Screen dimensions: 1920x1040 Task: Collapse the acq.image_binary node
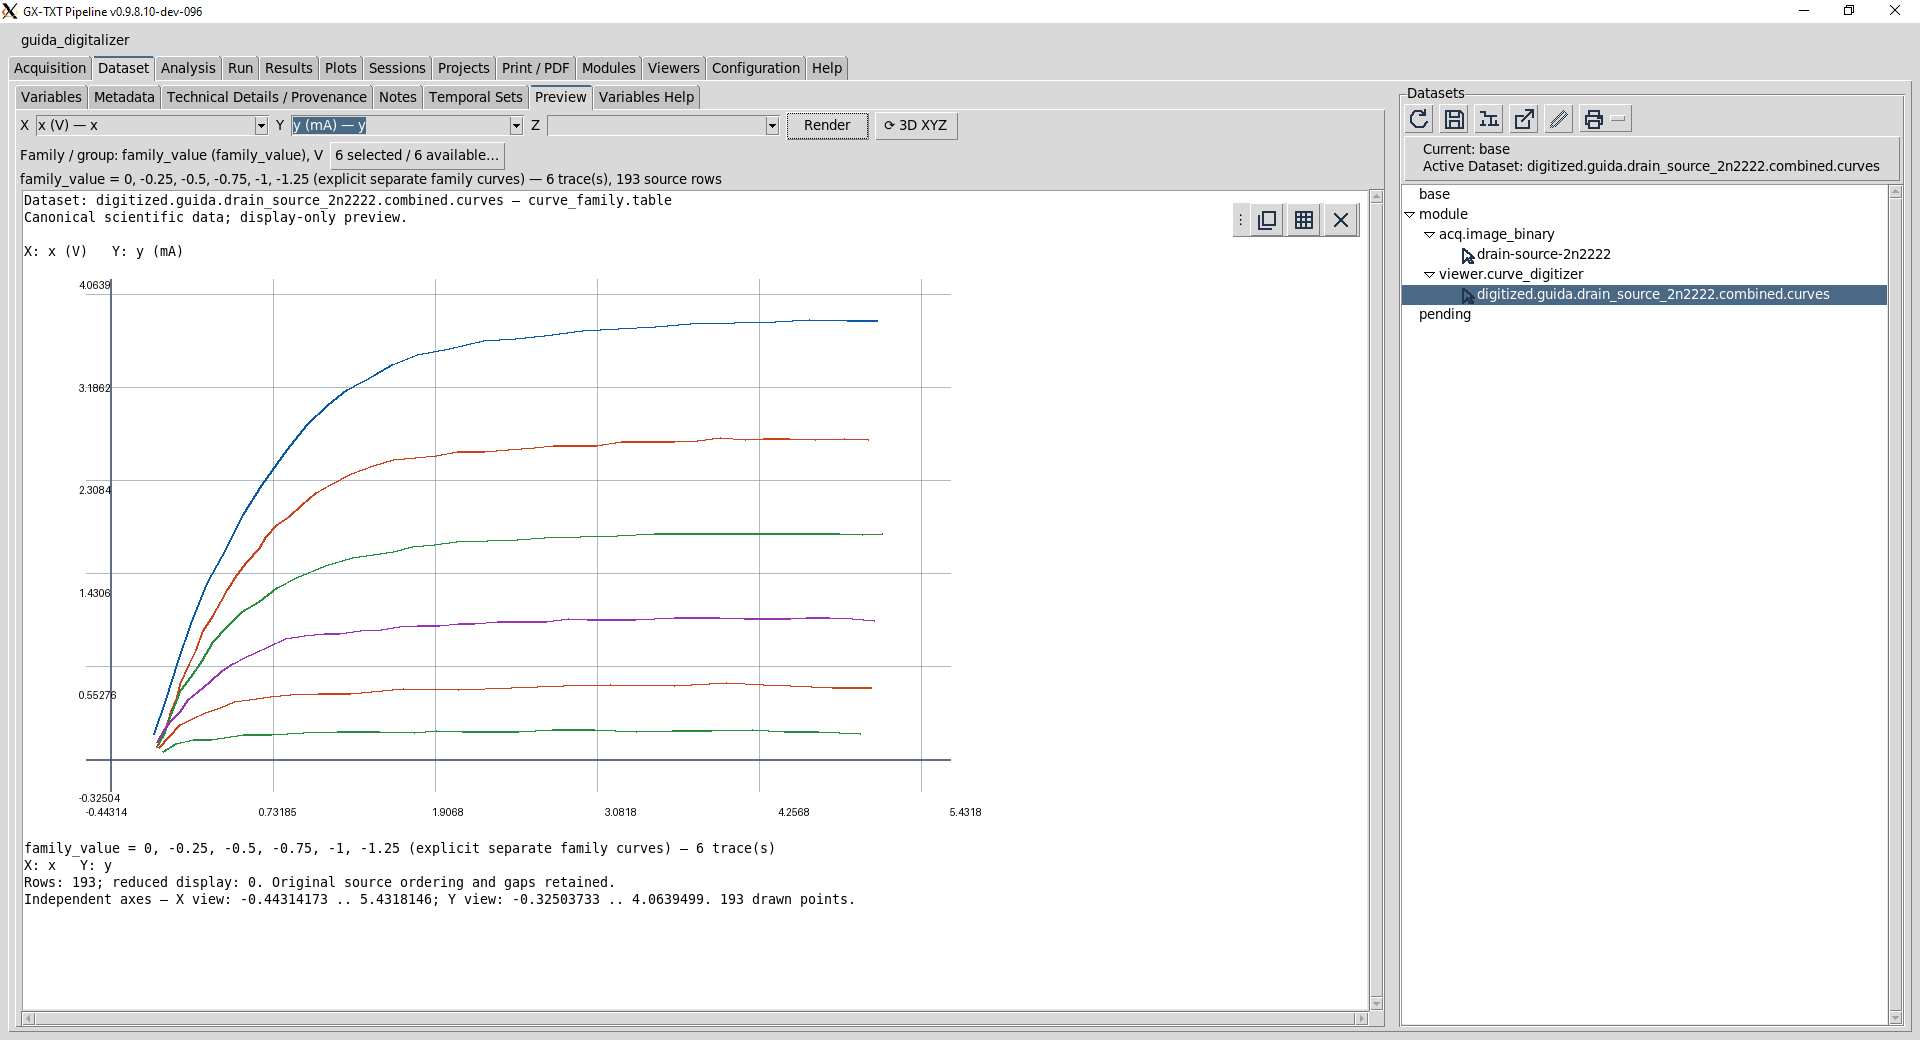tap(1430, 235)
